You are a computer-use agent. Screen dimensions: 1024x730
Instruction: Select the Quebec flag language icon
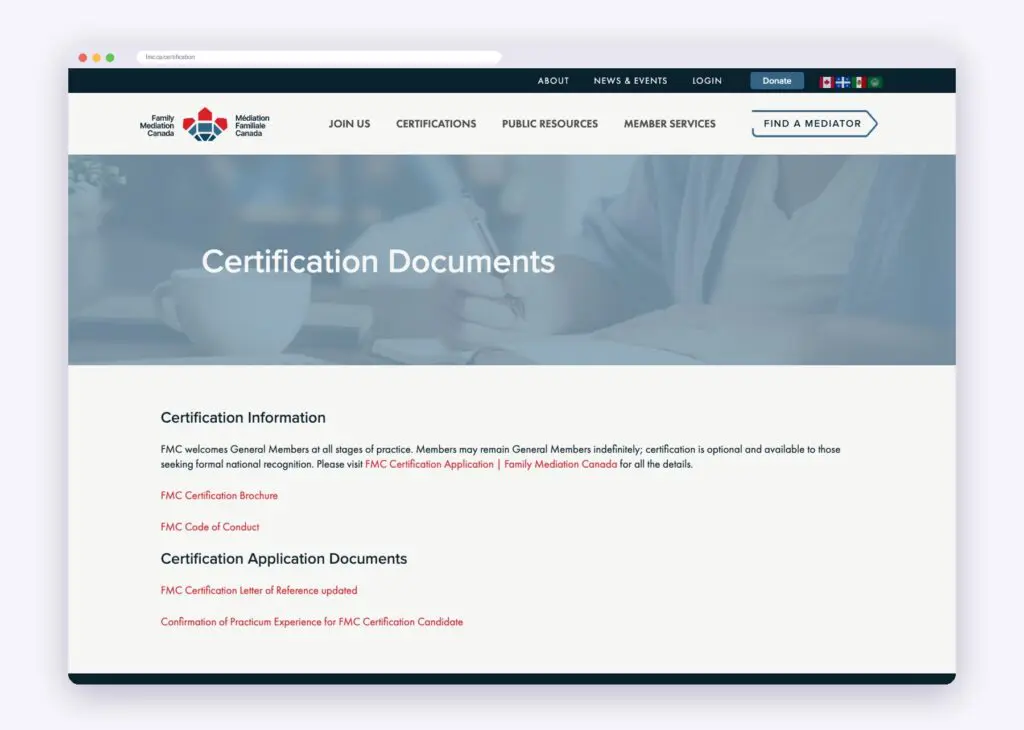click(x=842, y=82)
